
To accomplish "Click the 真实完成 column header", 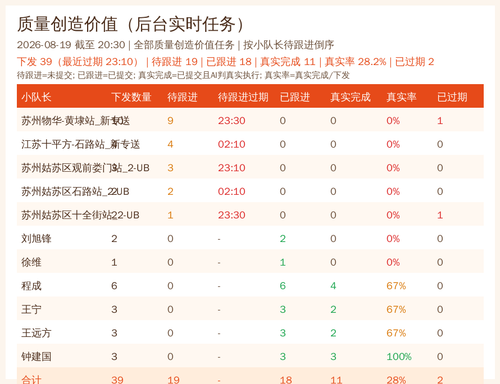I will click(350, 97).
